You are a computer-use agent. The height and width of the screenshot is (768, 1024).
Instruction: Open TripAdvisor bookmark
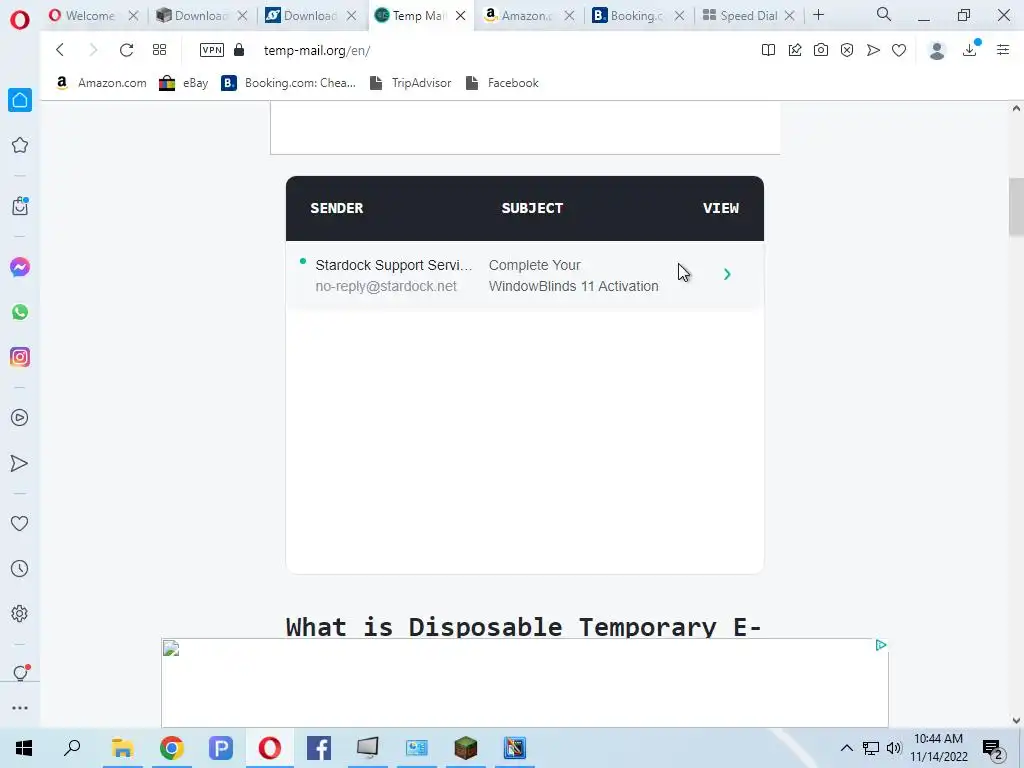click(x=411, y=83)
